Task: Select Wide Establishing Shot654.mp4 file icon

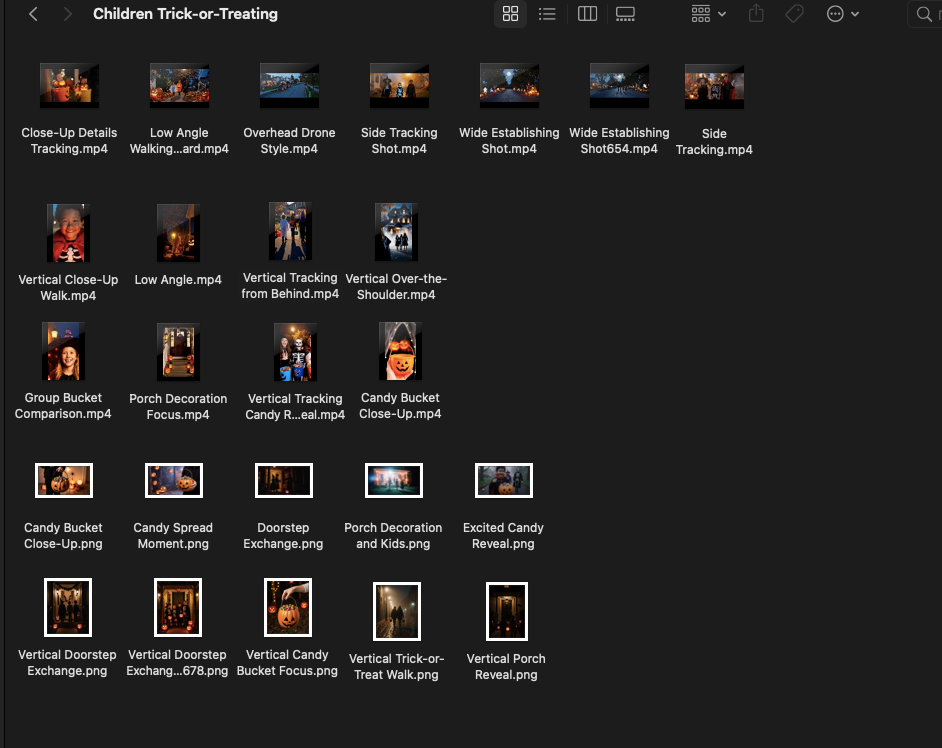Action: (x=619, y=86)
